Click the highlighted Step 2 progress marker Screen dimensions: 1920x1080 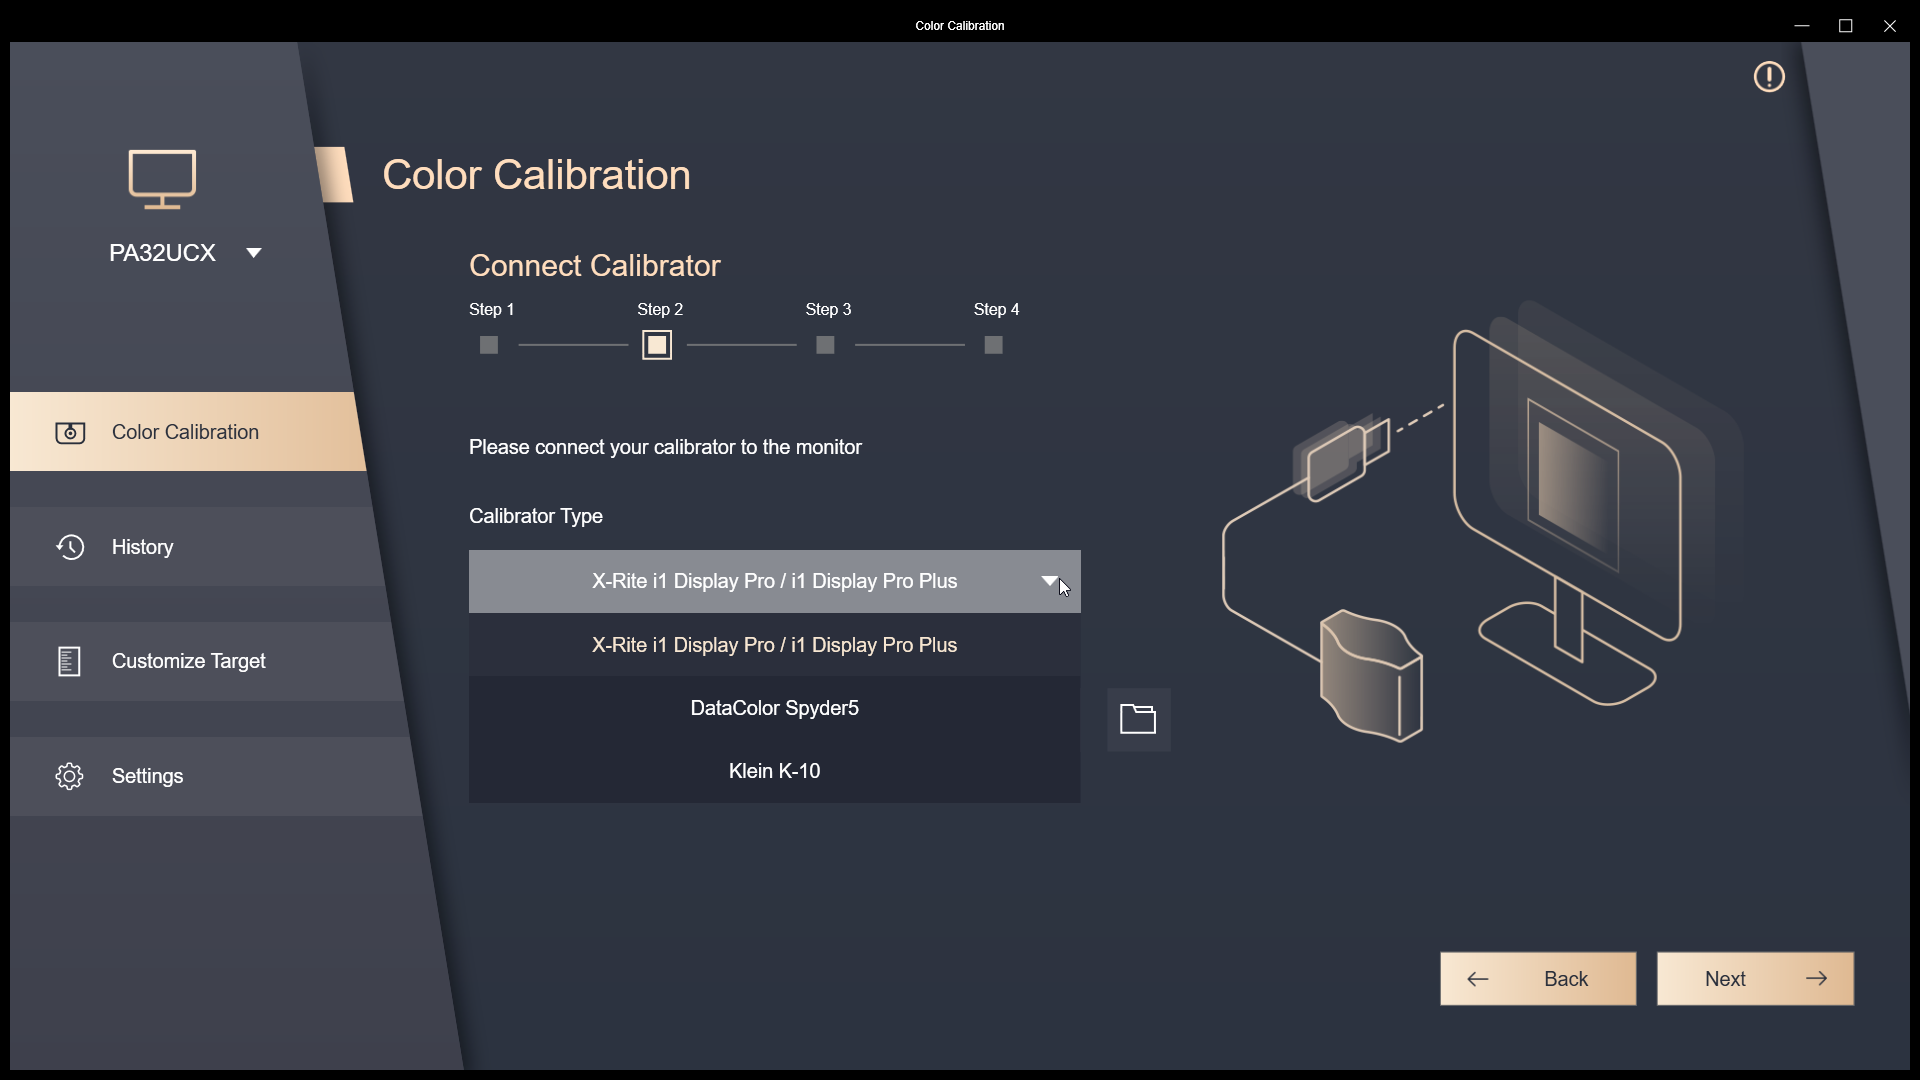point(657,345)
